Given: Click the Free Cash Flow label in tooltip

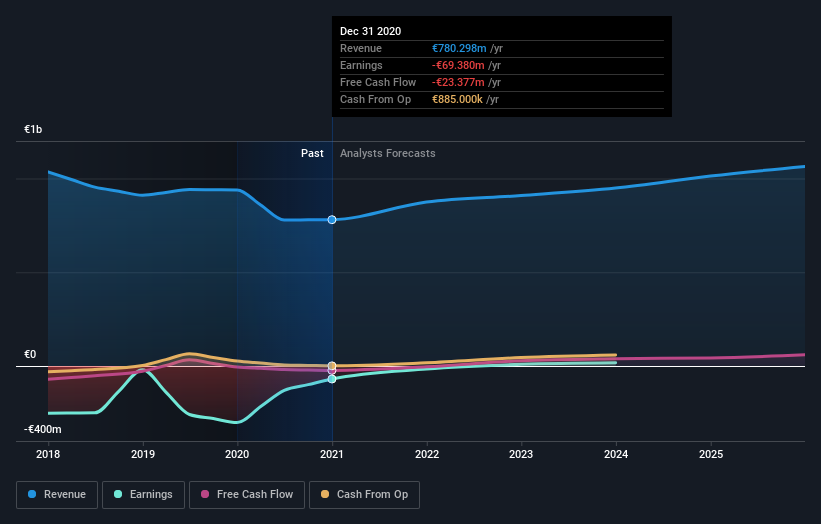Looking at the screenshot, I should [378, 82].
